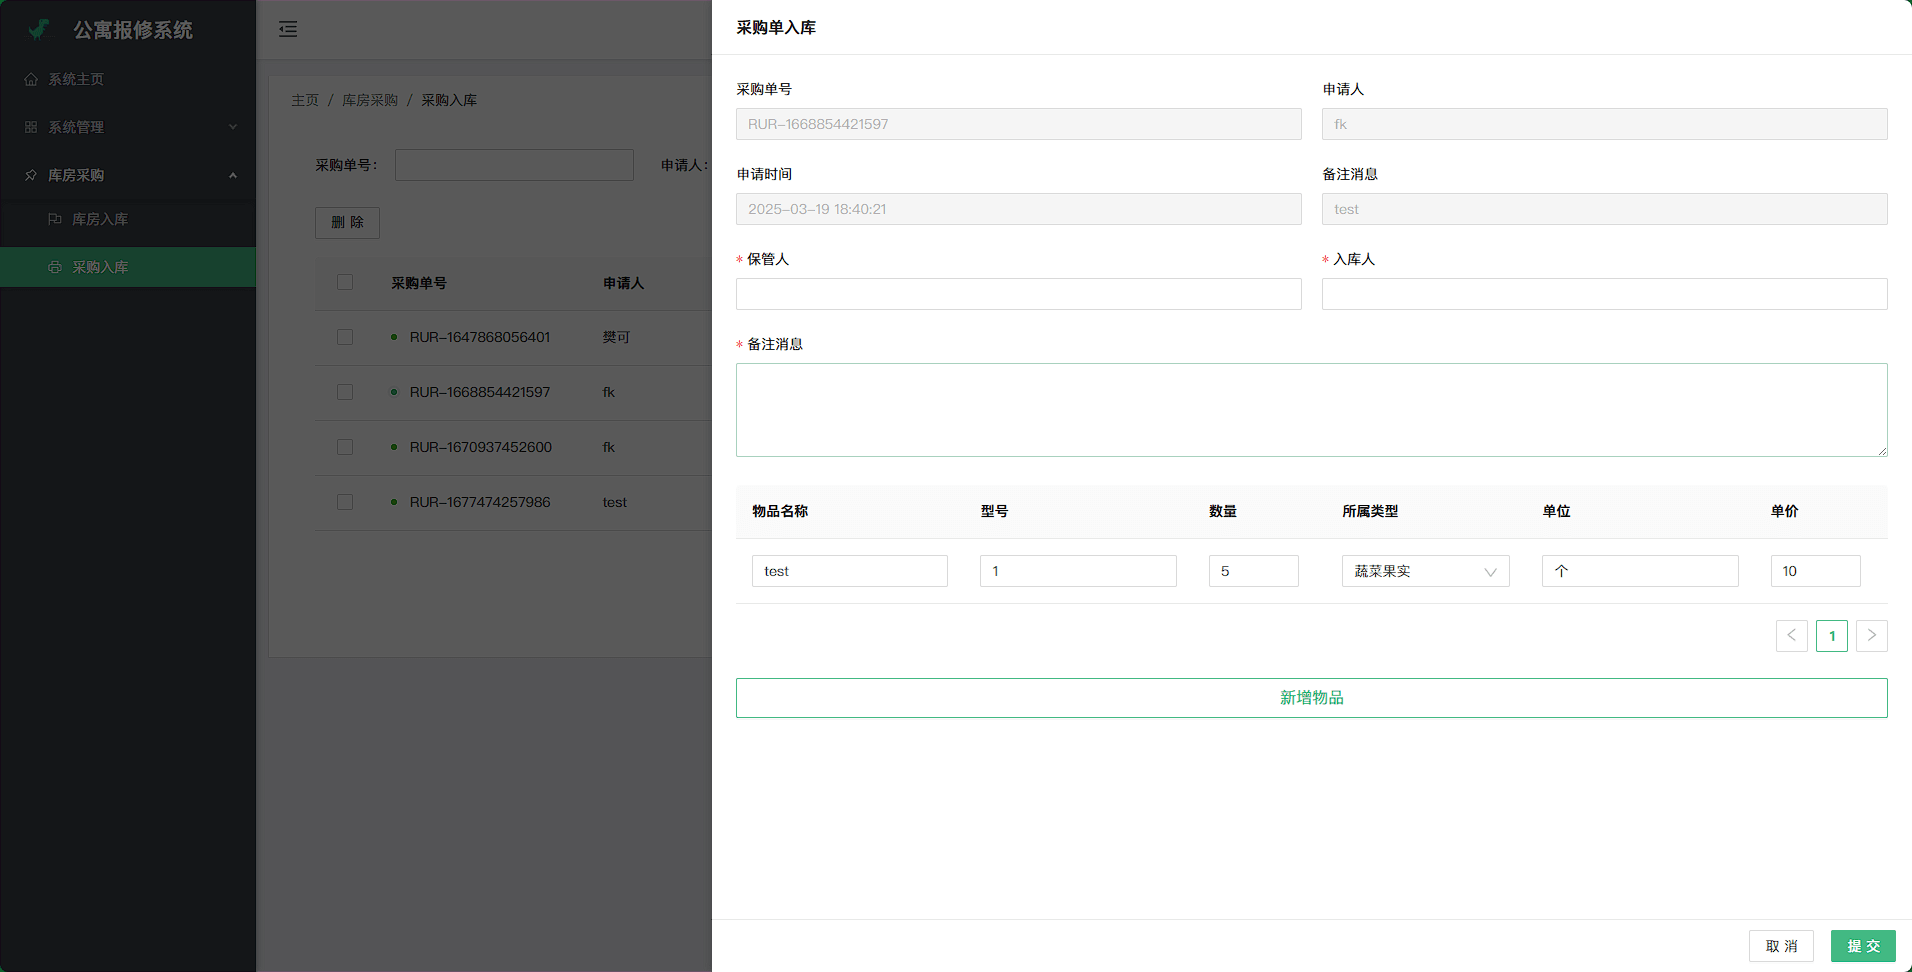Open the 所属类型 dropdown showing 蔬菜果实

click(x=1424, y=571)
